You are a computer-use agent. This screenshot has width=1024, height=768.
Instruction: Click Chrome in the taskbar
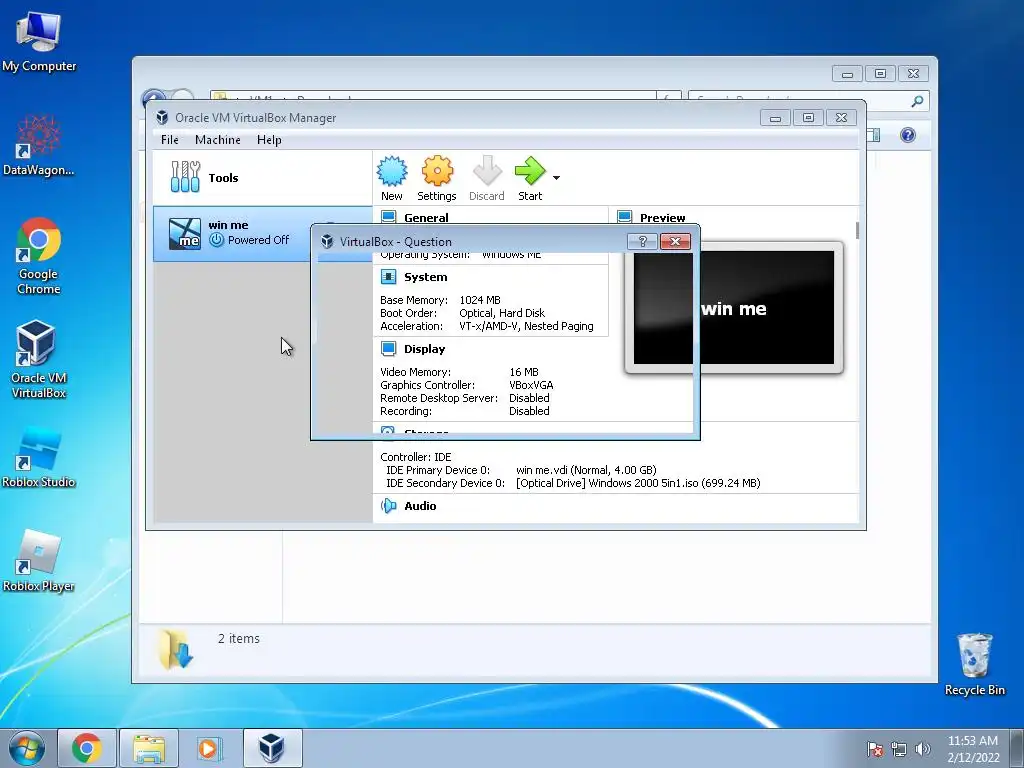[x=87, y=748]
